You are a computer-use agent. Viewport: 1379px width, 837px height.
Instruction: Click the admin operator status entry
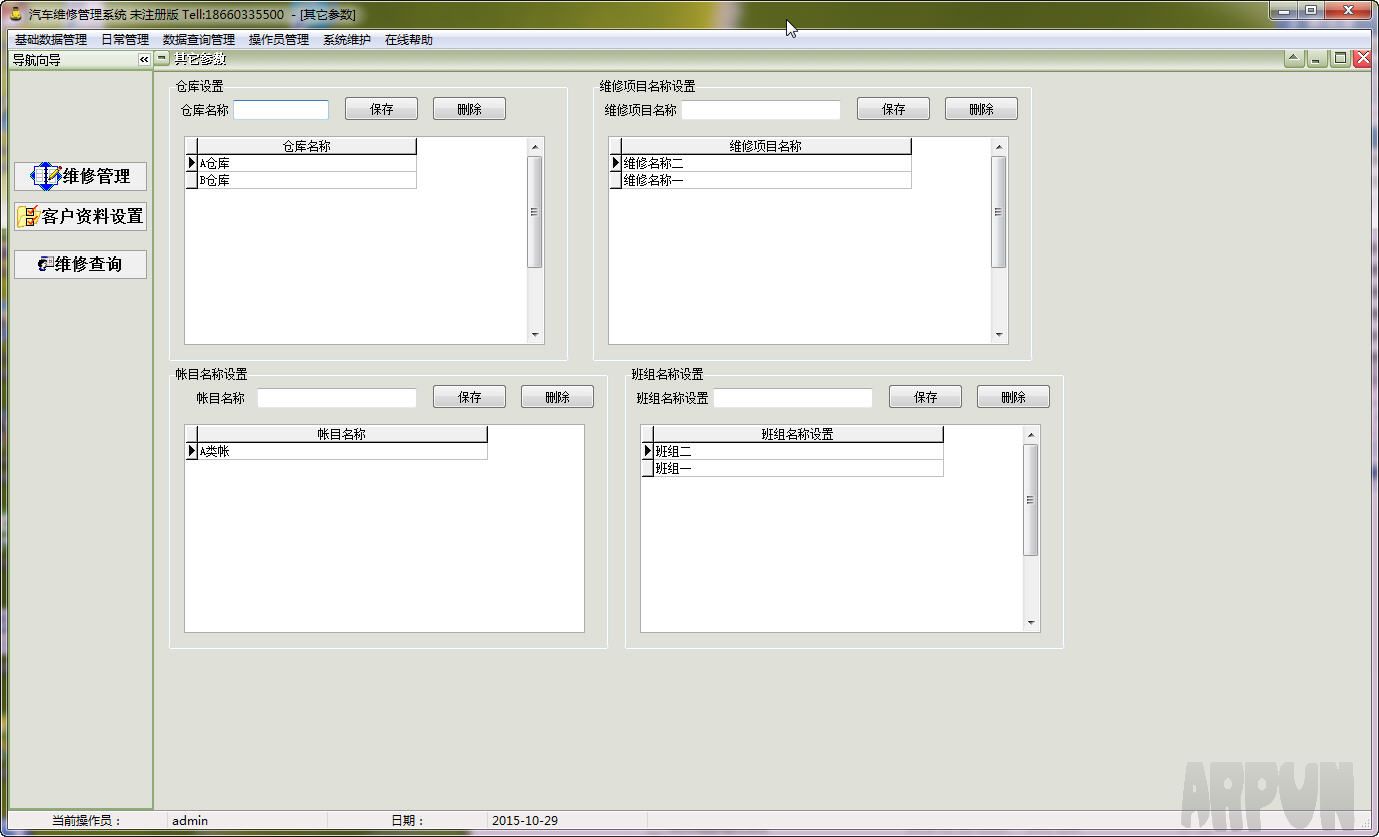[x=190, y=821]
